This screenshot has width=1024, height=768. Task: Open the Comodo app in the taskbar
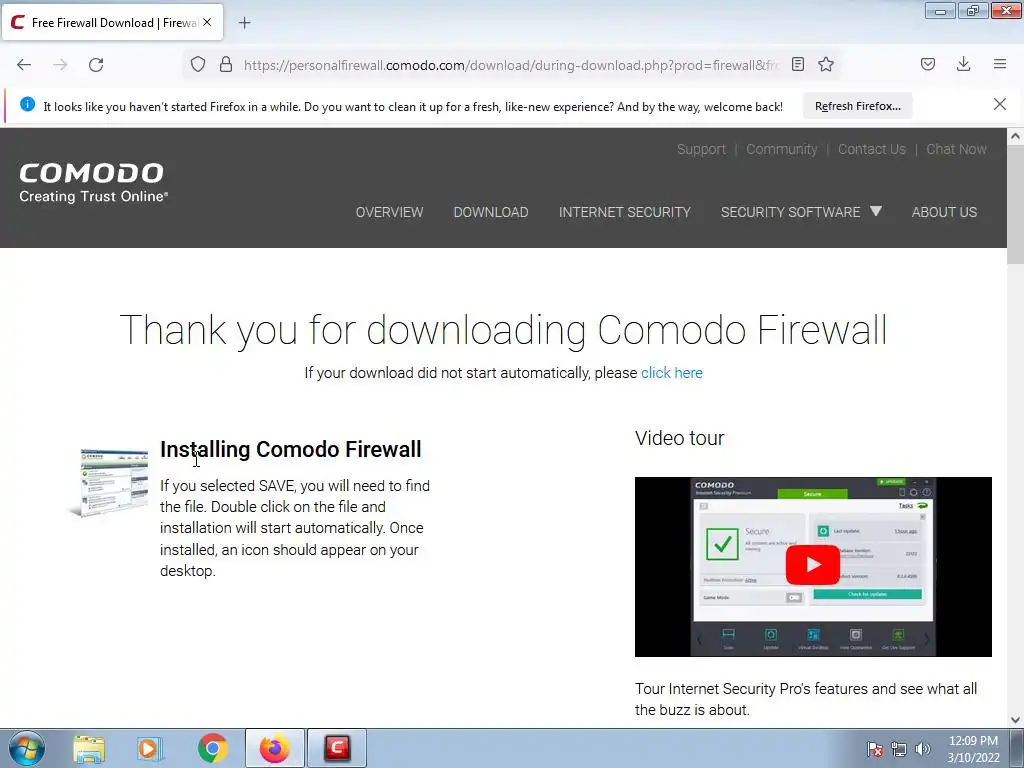click(337, 748)
